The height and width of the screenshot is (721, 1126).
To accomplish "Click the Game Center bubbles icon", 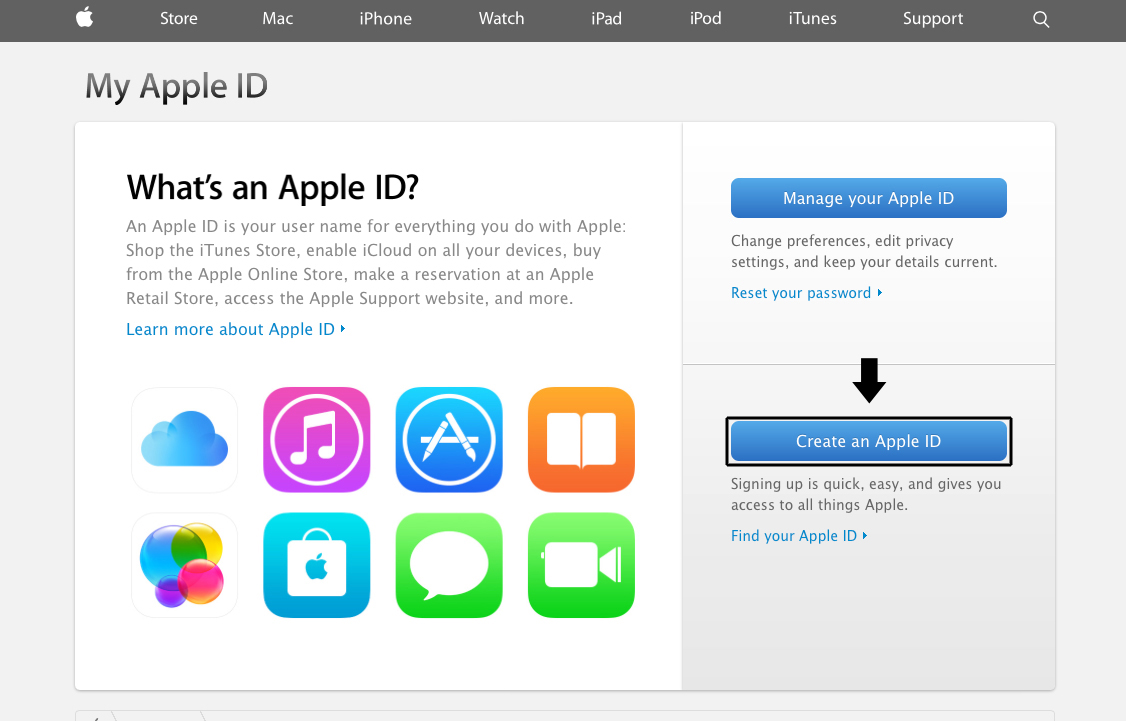I will (x=185, y=565).
